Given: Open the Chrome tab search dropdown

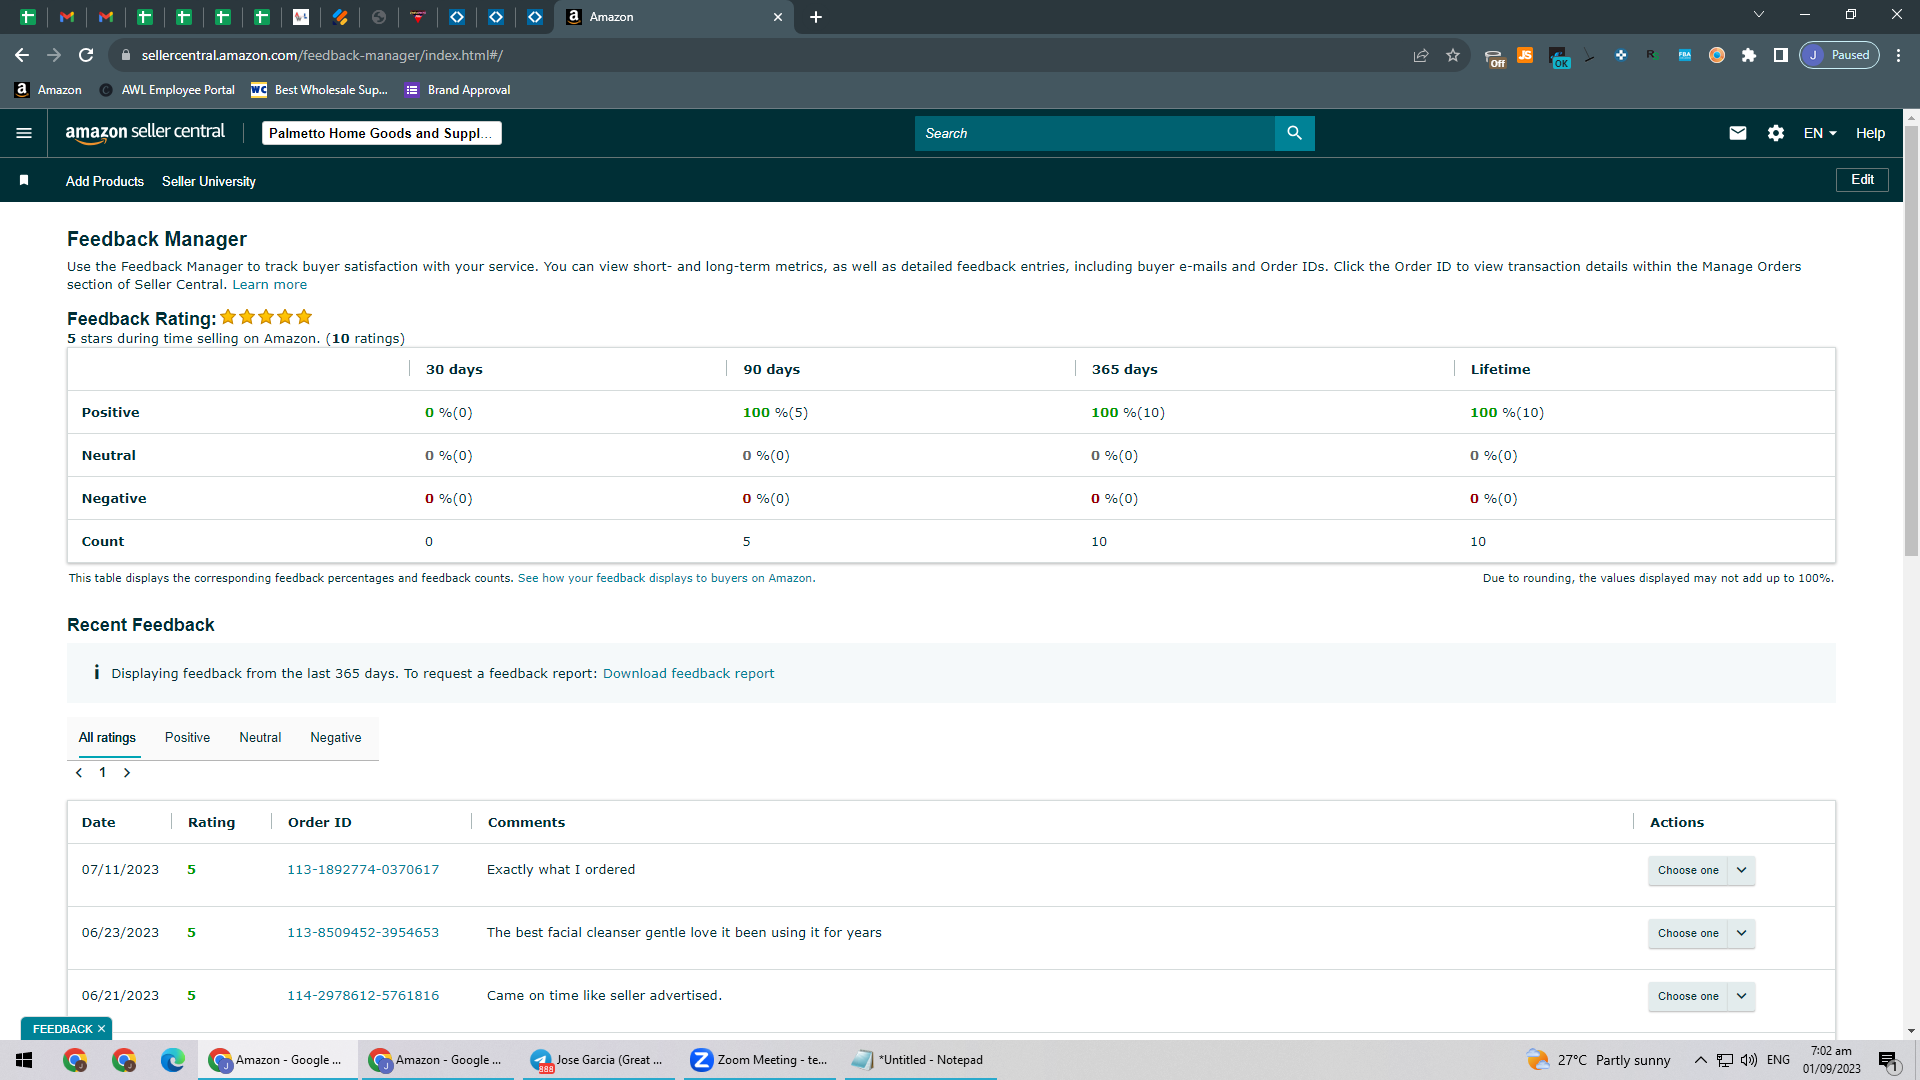Looking at the screenshot, I should click(1759, 14).
